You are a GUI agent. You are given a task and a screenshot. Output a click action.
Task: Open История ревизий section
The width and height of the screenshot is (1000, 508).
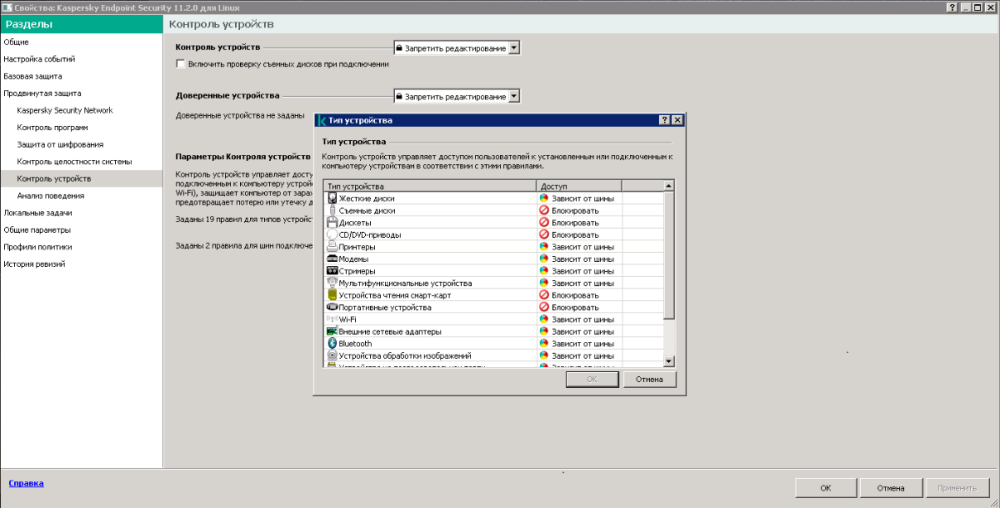click(34, 265)
